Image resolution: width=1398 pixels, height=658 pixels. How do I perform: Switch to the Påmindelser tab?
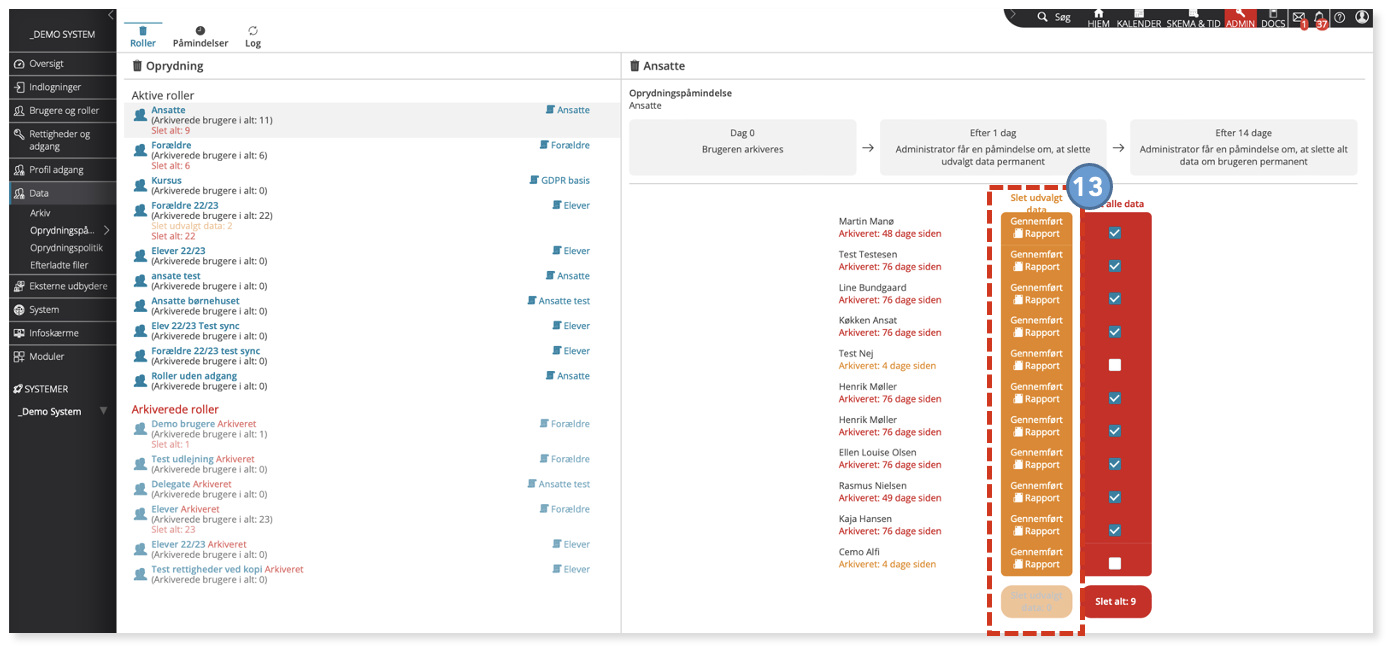[x=200, y=37]
